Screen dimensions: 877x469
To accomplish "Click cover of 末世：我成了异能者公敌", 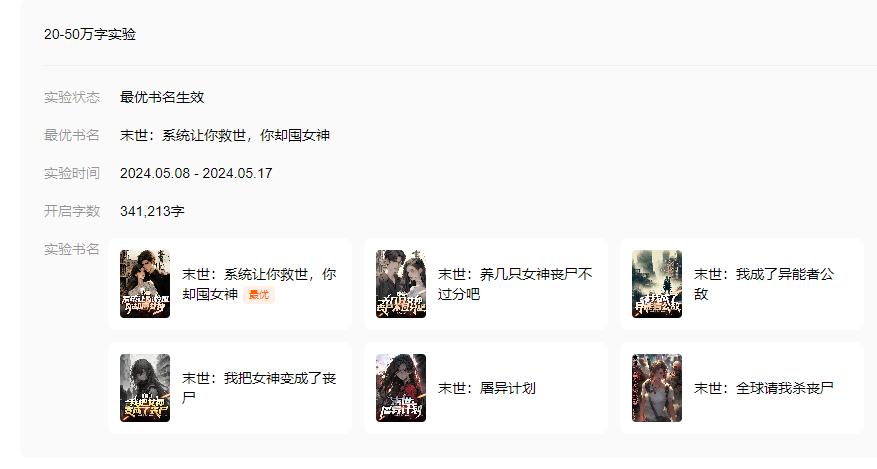I will pyautogui.click(x=657, y=284).
